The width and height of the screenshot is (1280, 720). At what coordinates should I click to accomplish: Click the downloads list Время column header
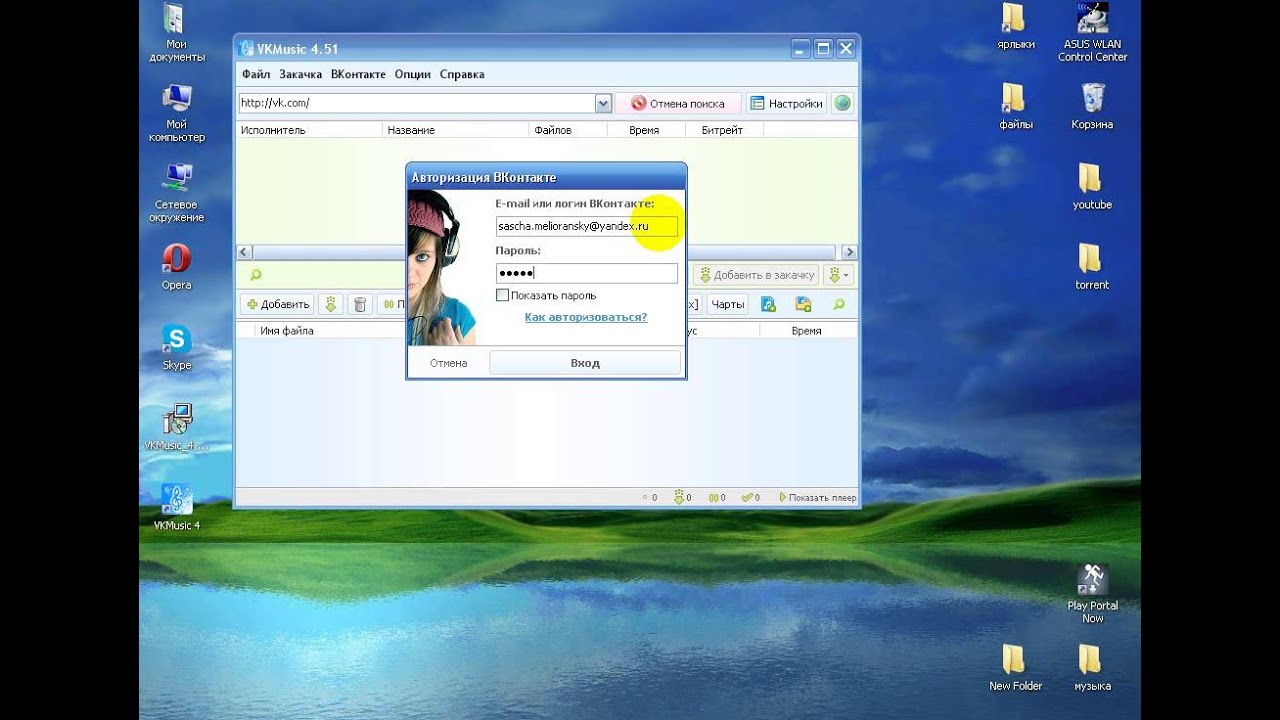(806, 331)
